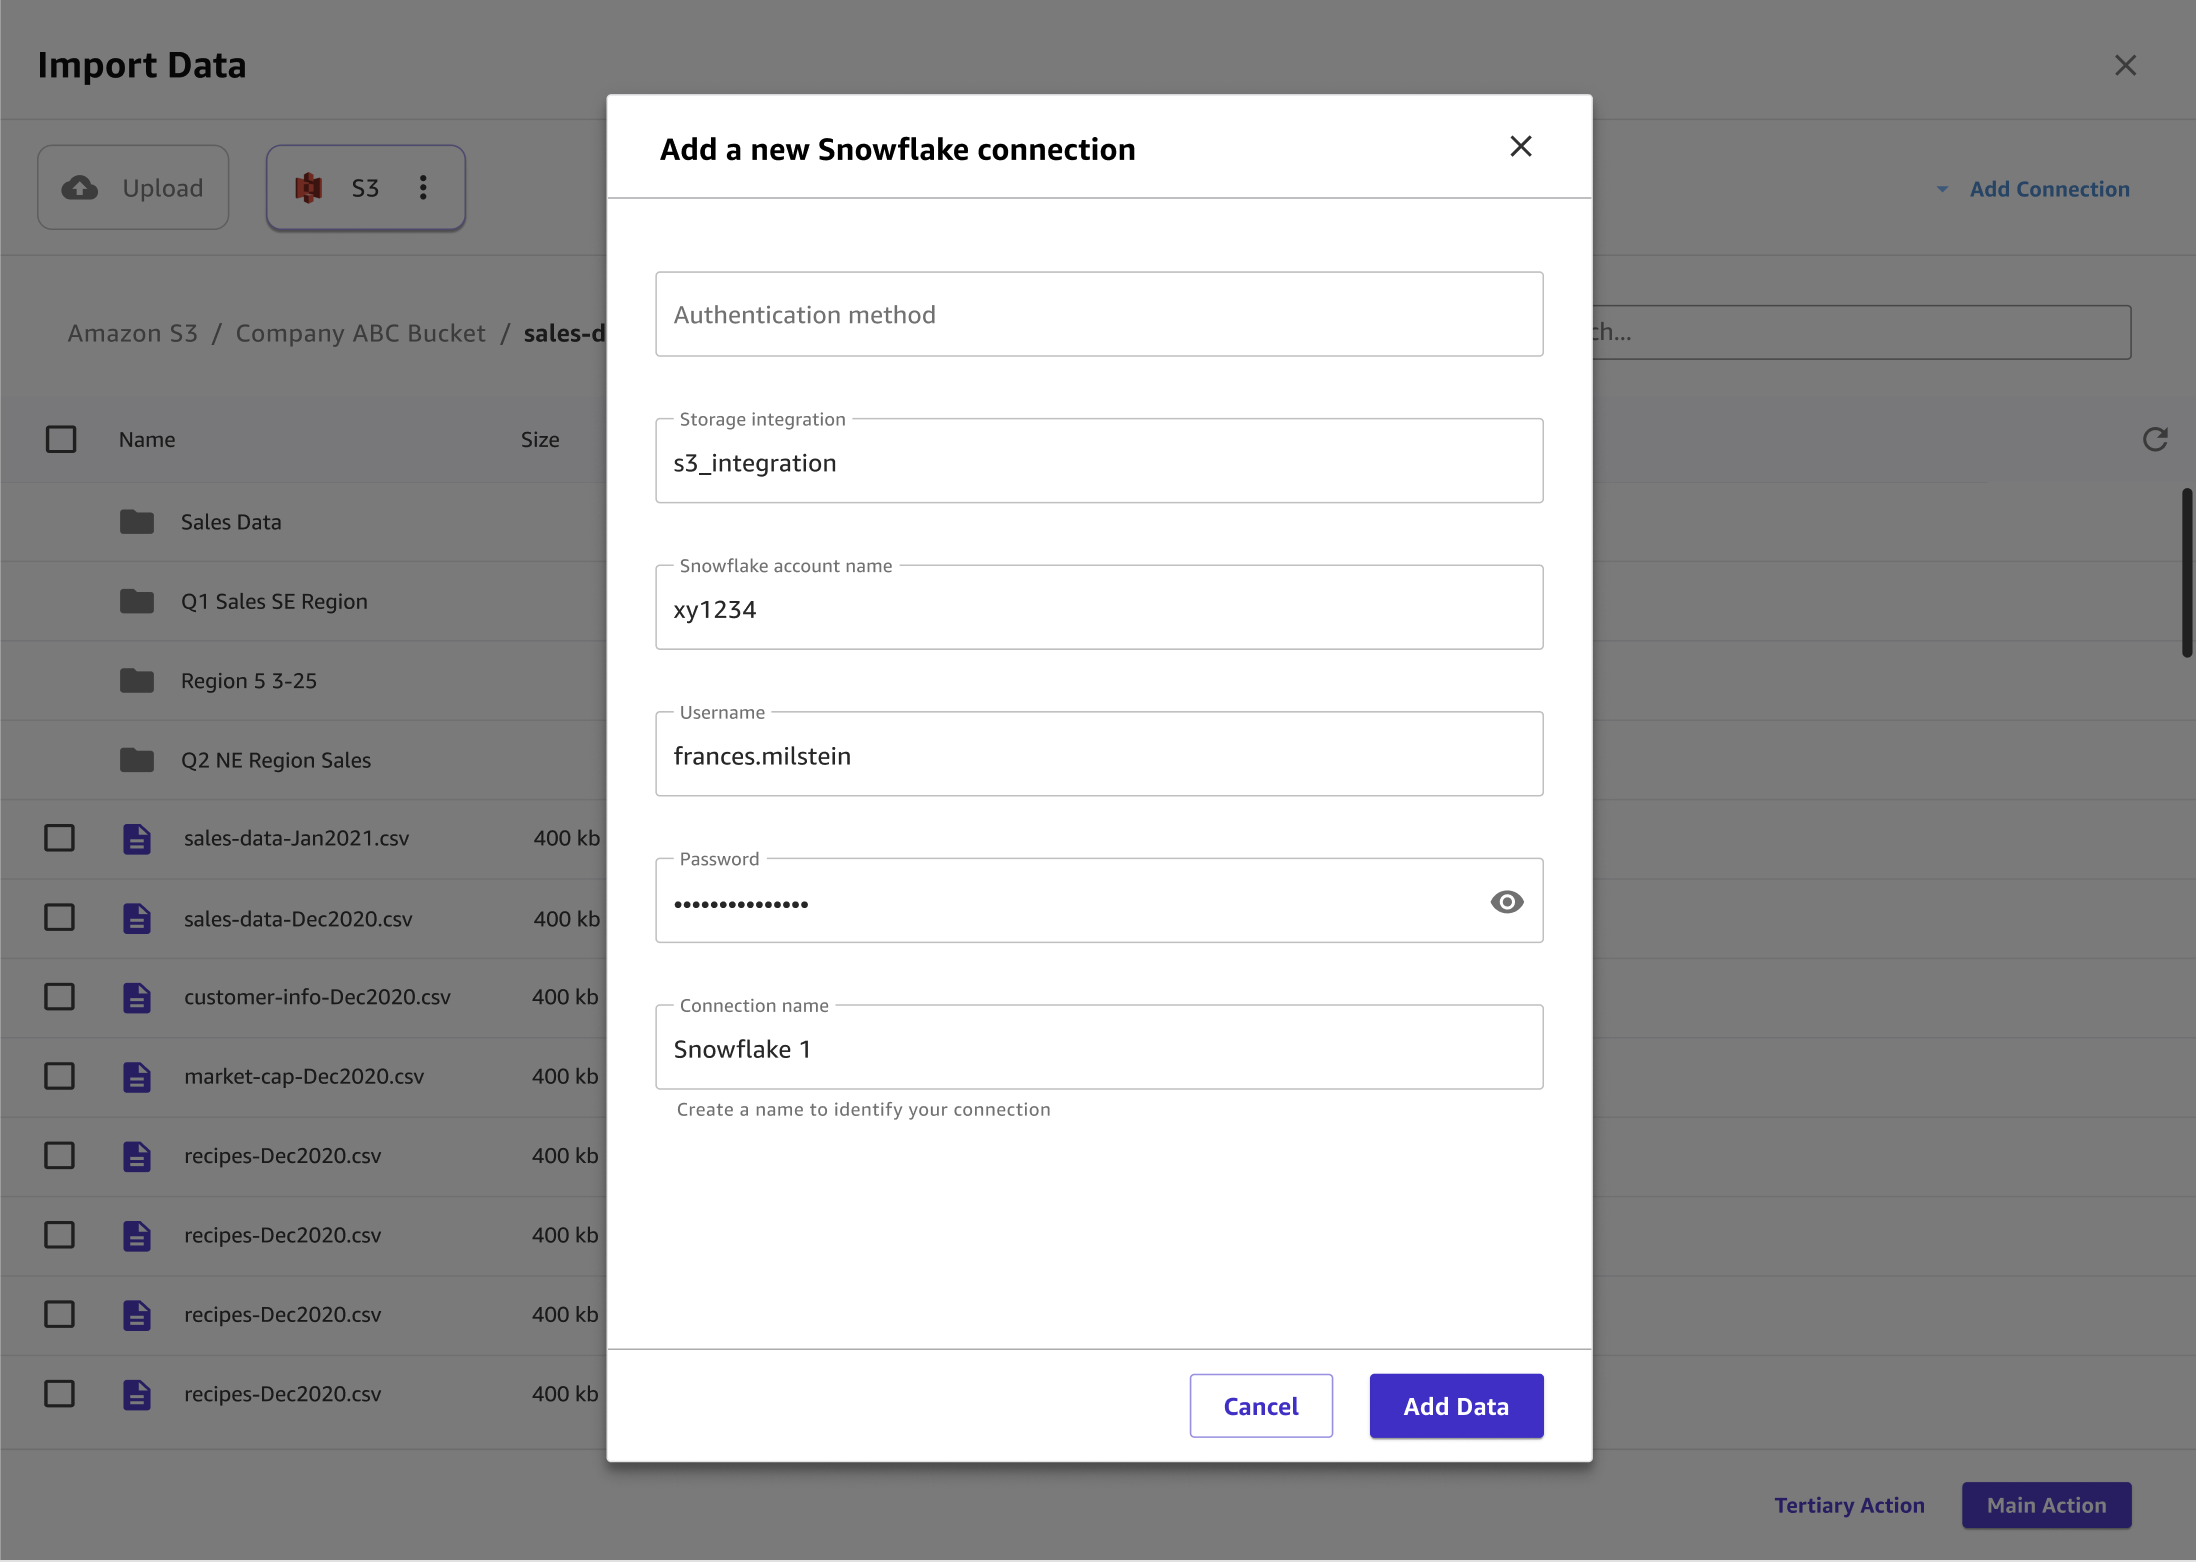
Task: Click the Cancel button
Action: click(x=1261, y=1405)
